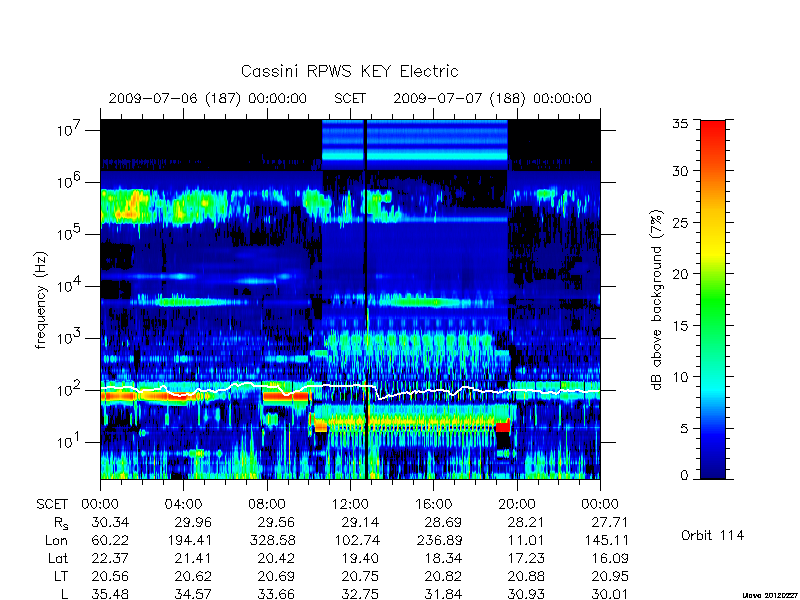Click the SCET time tick "16:00"
The image size is (800, 600).
(433, 504)
